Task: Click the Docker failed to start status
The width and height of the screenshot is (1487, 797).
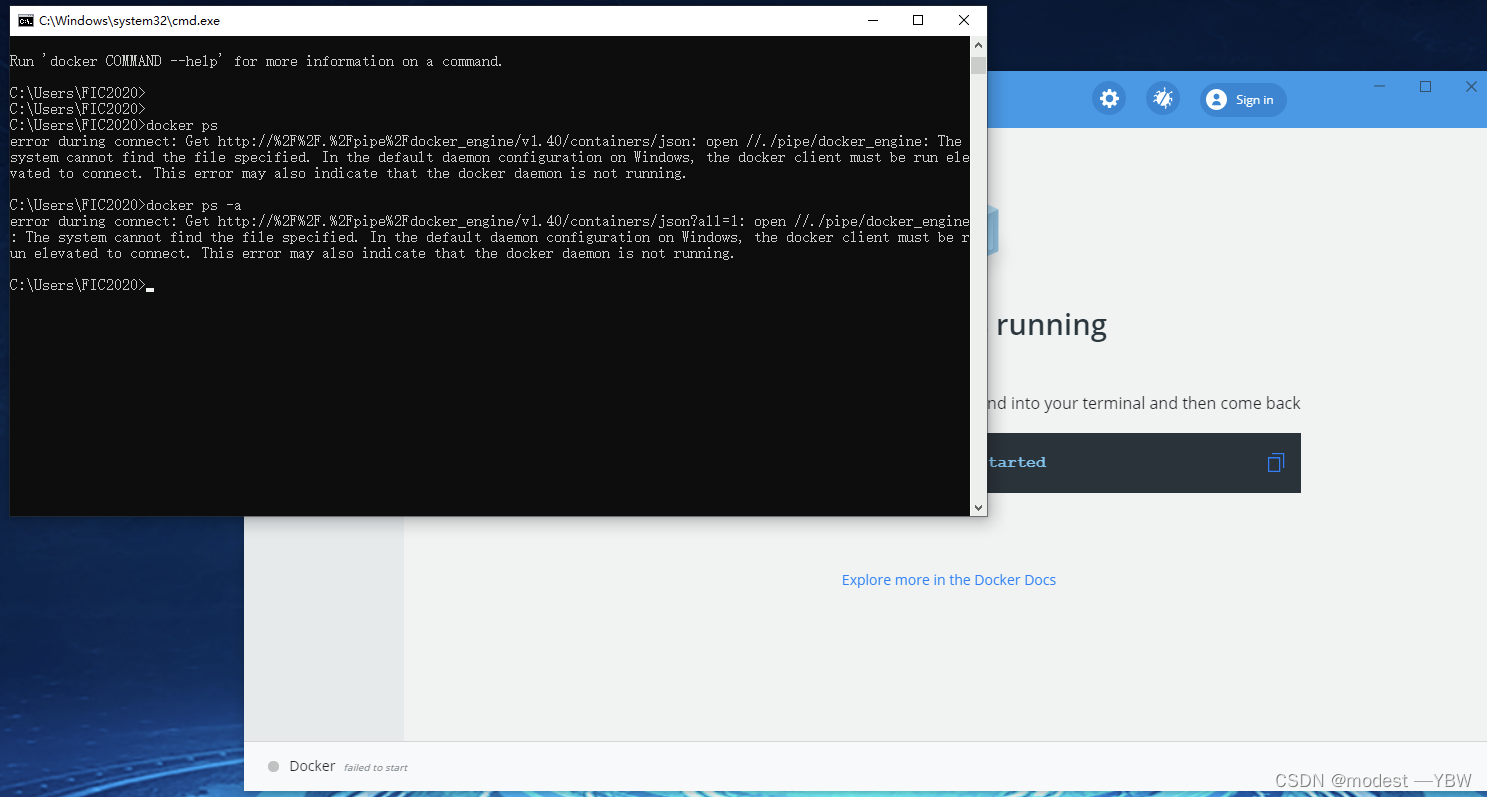Action: pyautogui.click(x=348, y=766)
